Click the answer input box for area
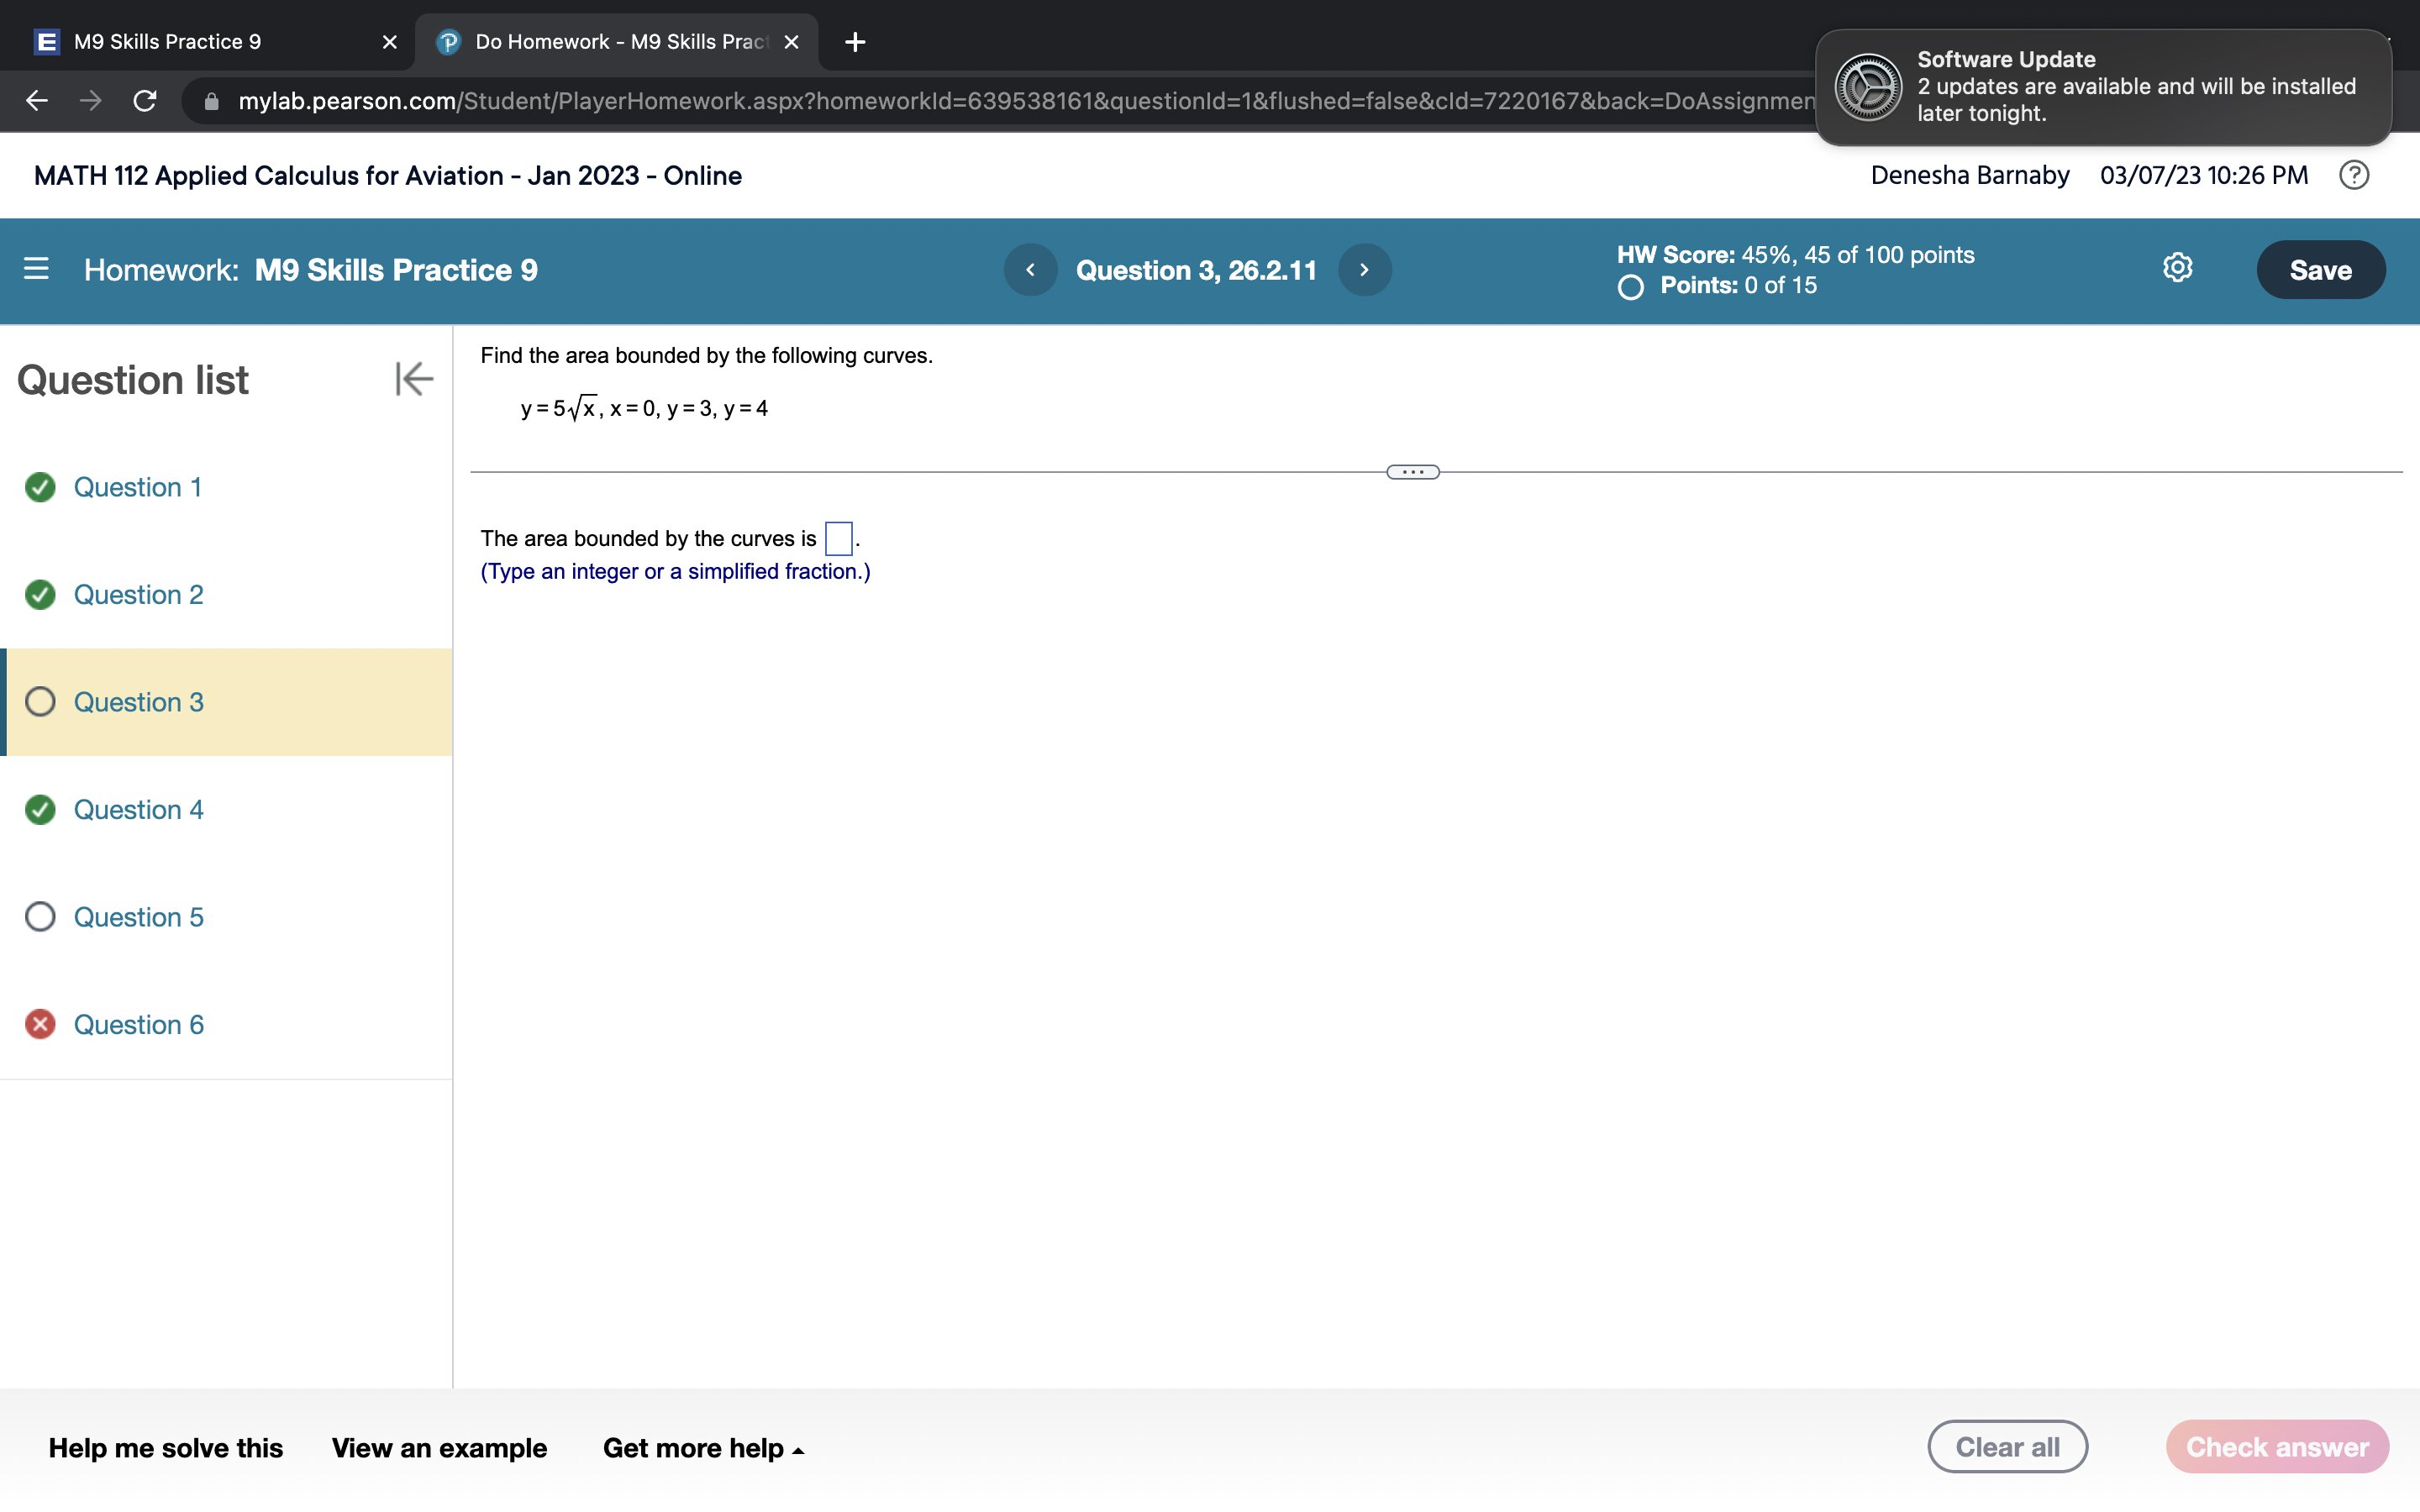 click(839, 538)
